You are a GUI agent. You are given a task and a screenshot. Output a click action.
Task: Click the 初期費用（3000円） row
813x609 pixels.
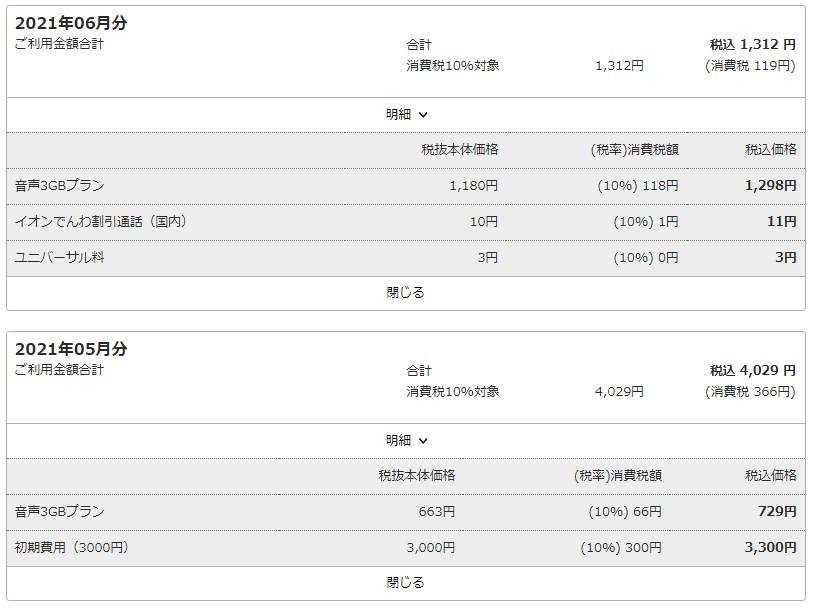click(406, 548)
